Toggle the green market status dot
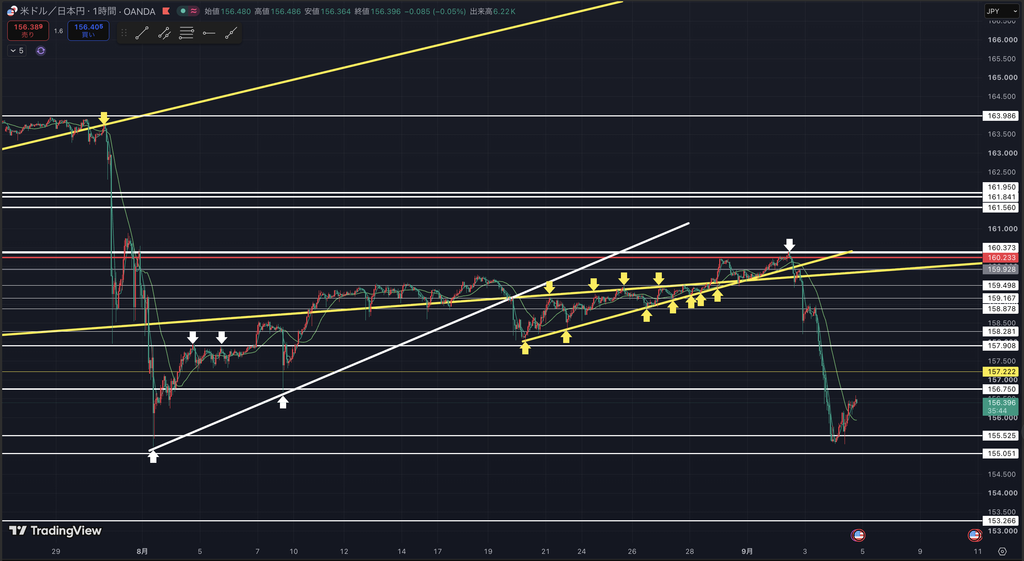 point(184,11)
